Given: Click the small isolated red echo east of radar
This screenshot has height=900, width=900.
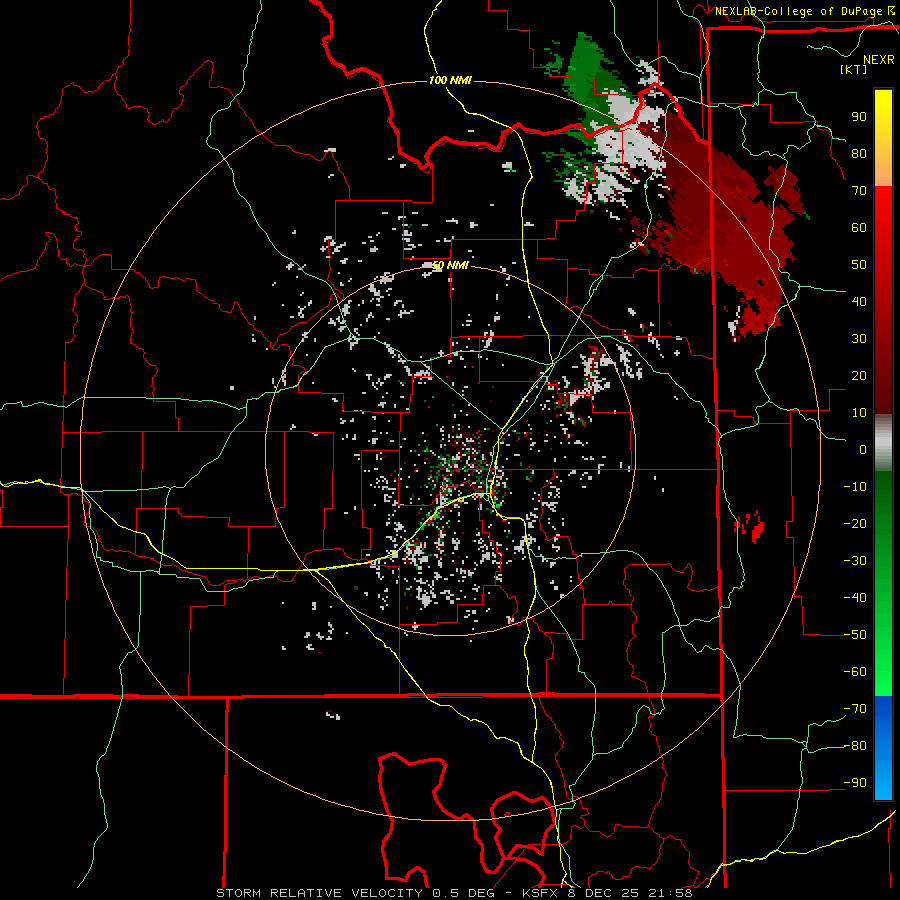Looking at the screenshot, I should (751, 526).
